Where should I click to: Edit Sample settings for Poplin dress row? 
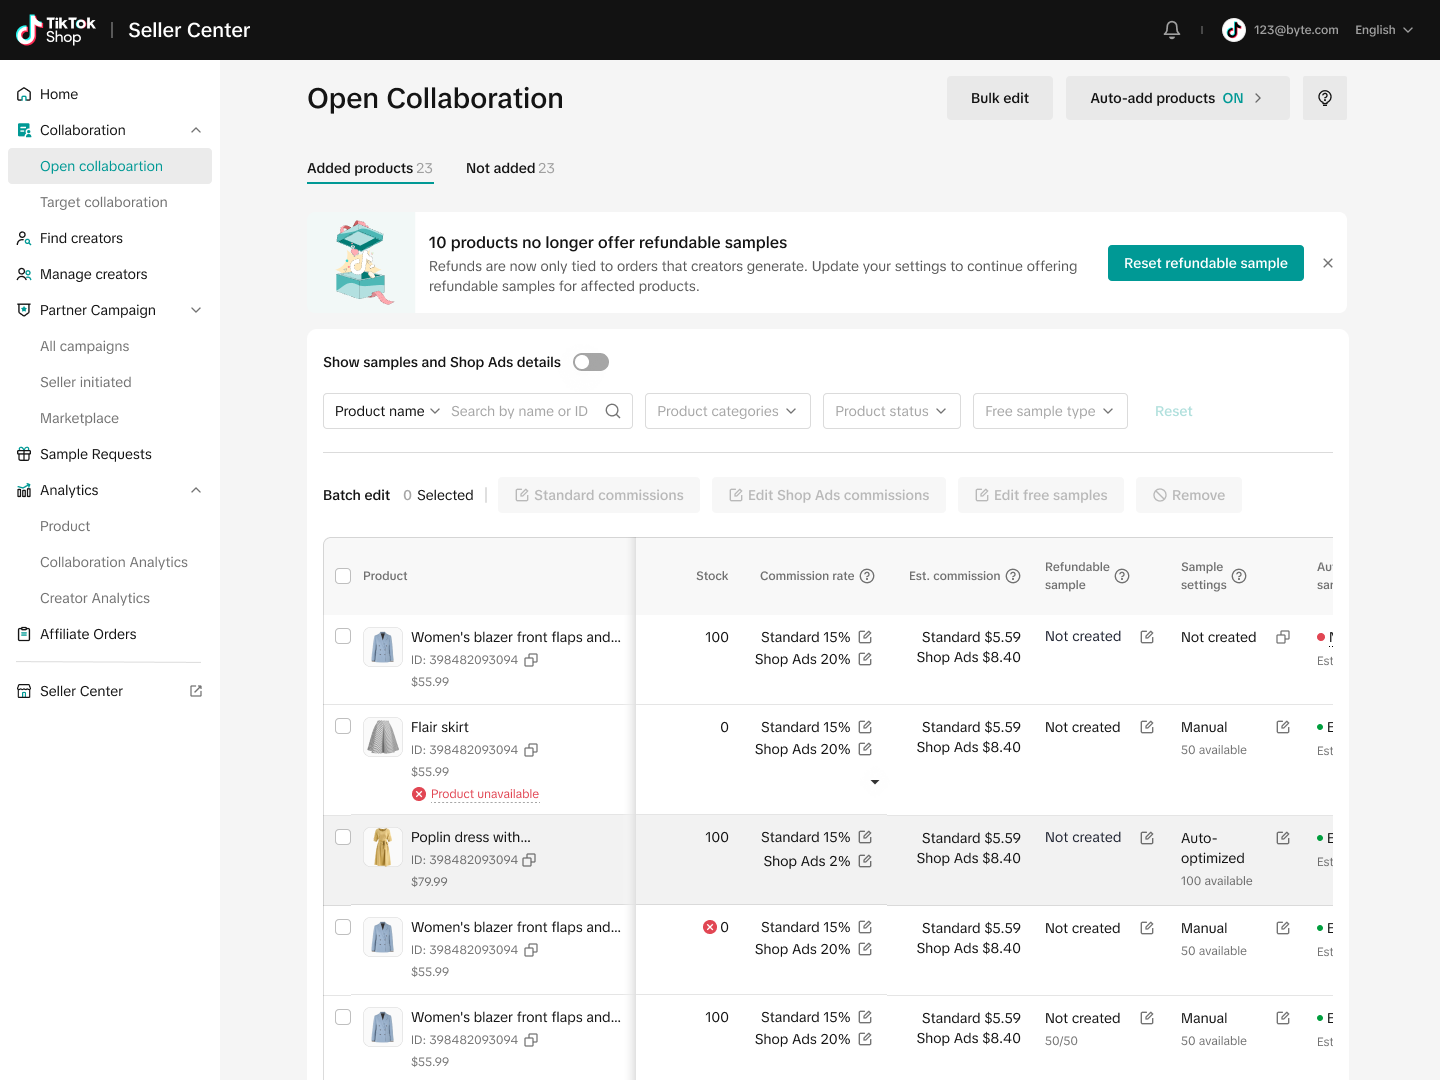(1283, 838)
